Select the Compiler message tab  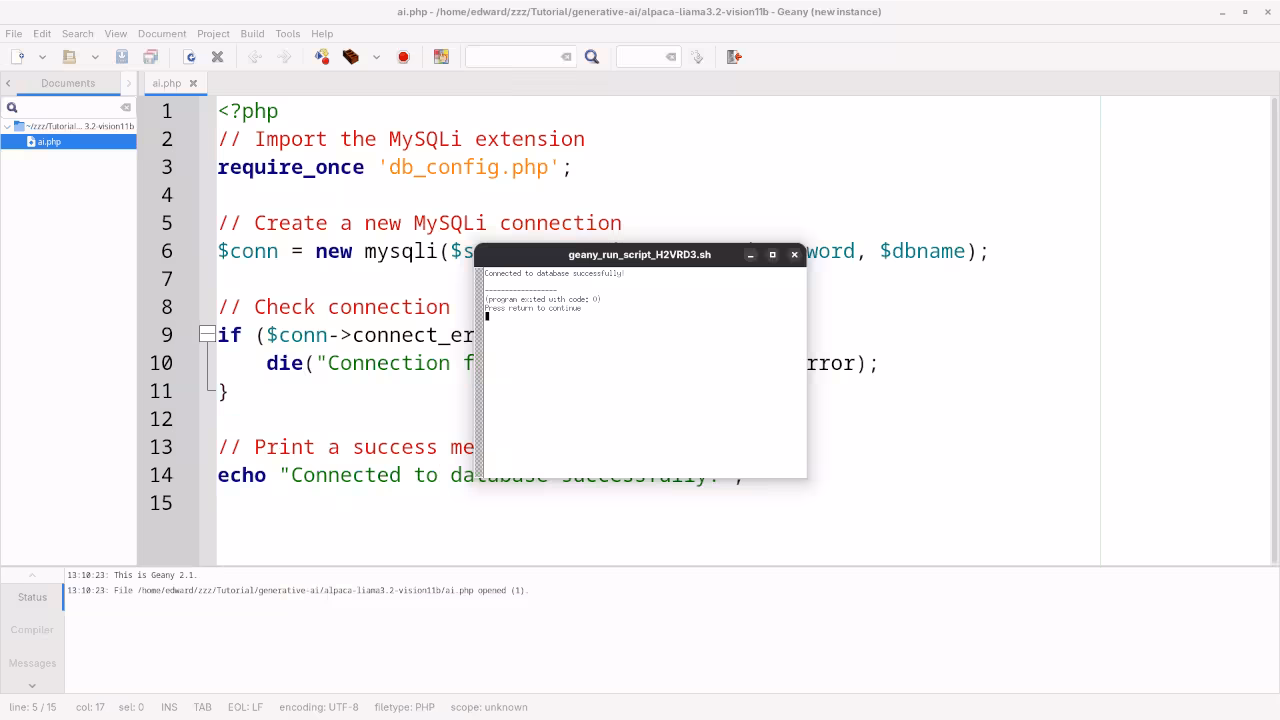tap(32, 630)
